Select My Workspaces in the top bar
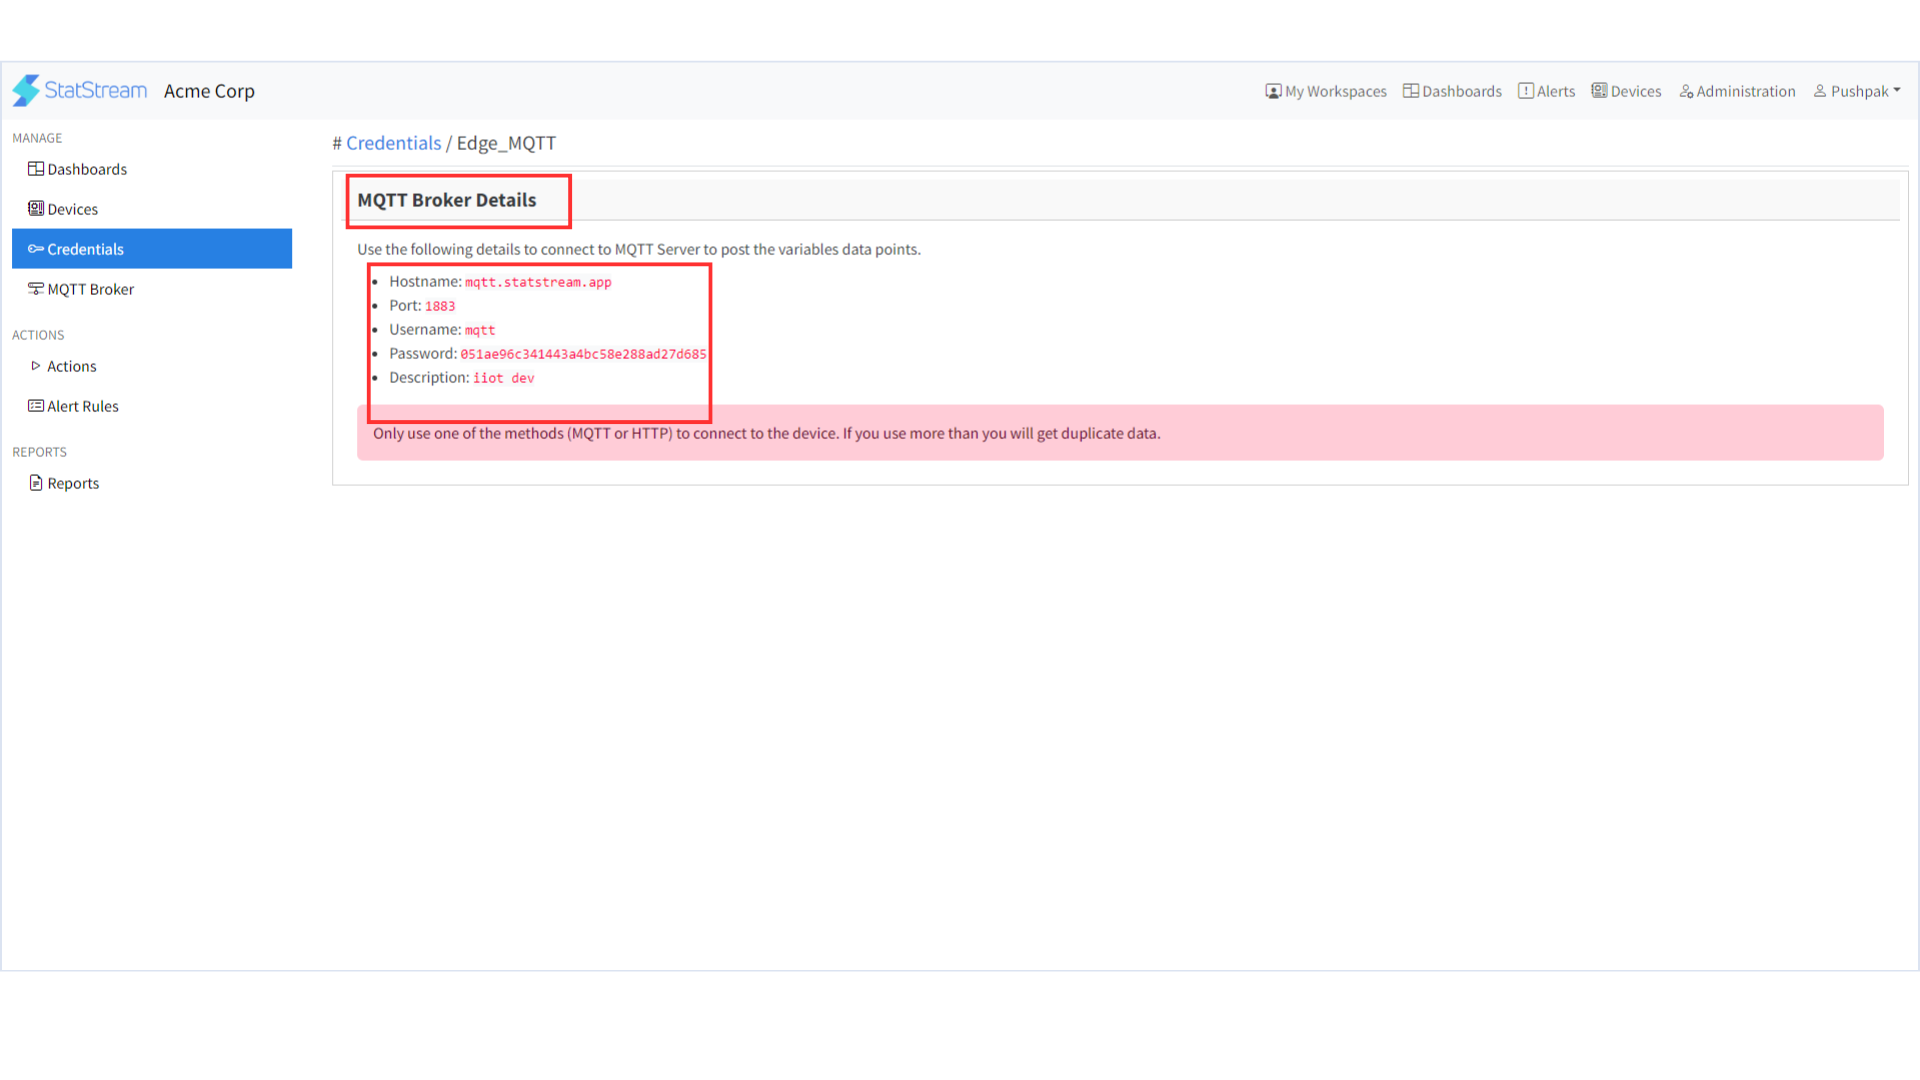Screen dimensions: 1920x1080 (1326, 90)
